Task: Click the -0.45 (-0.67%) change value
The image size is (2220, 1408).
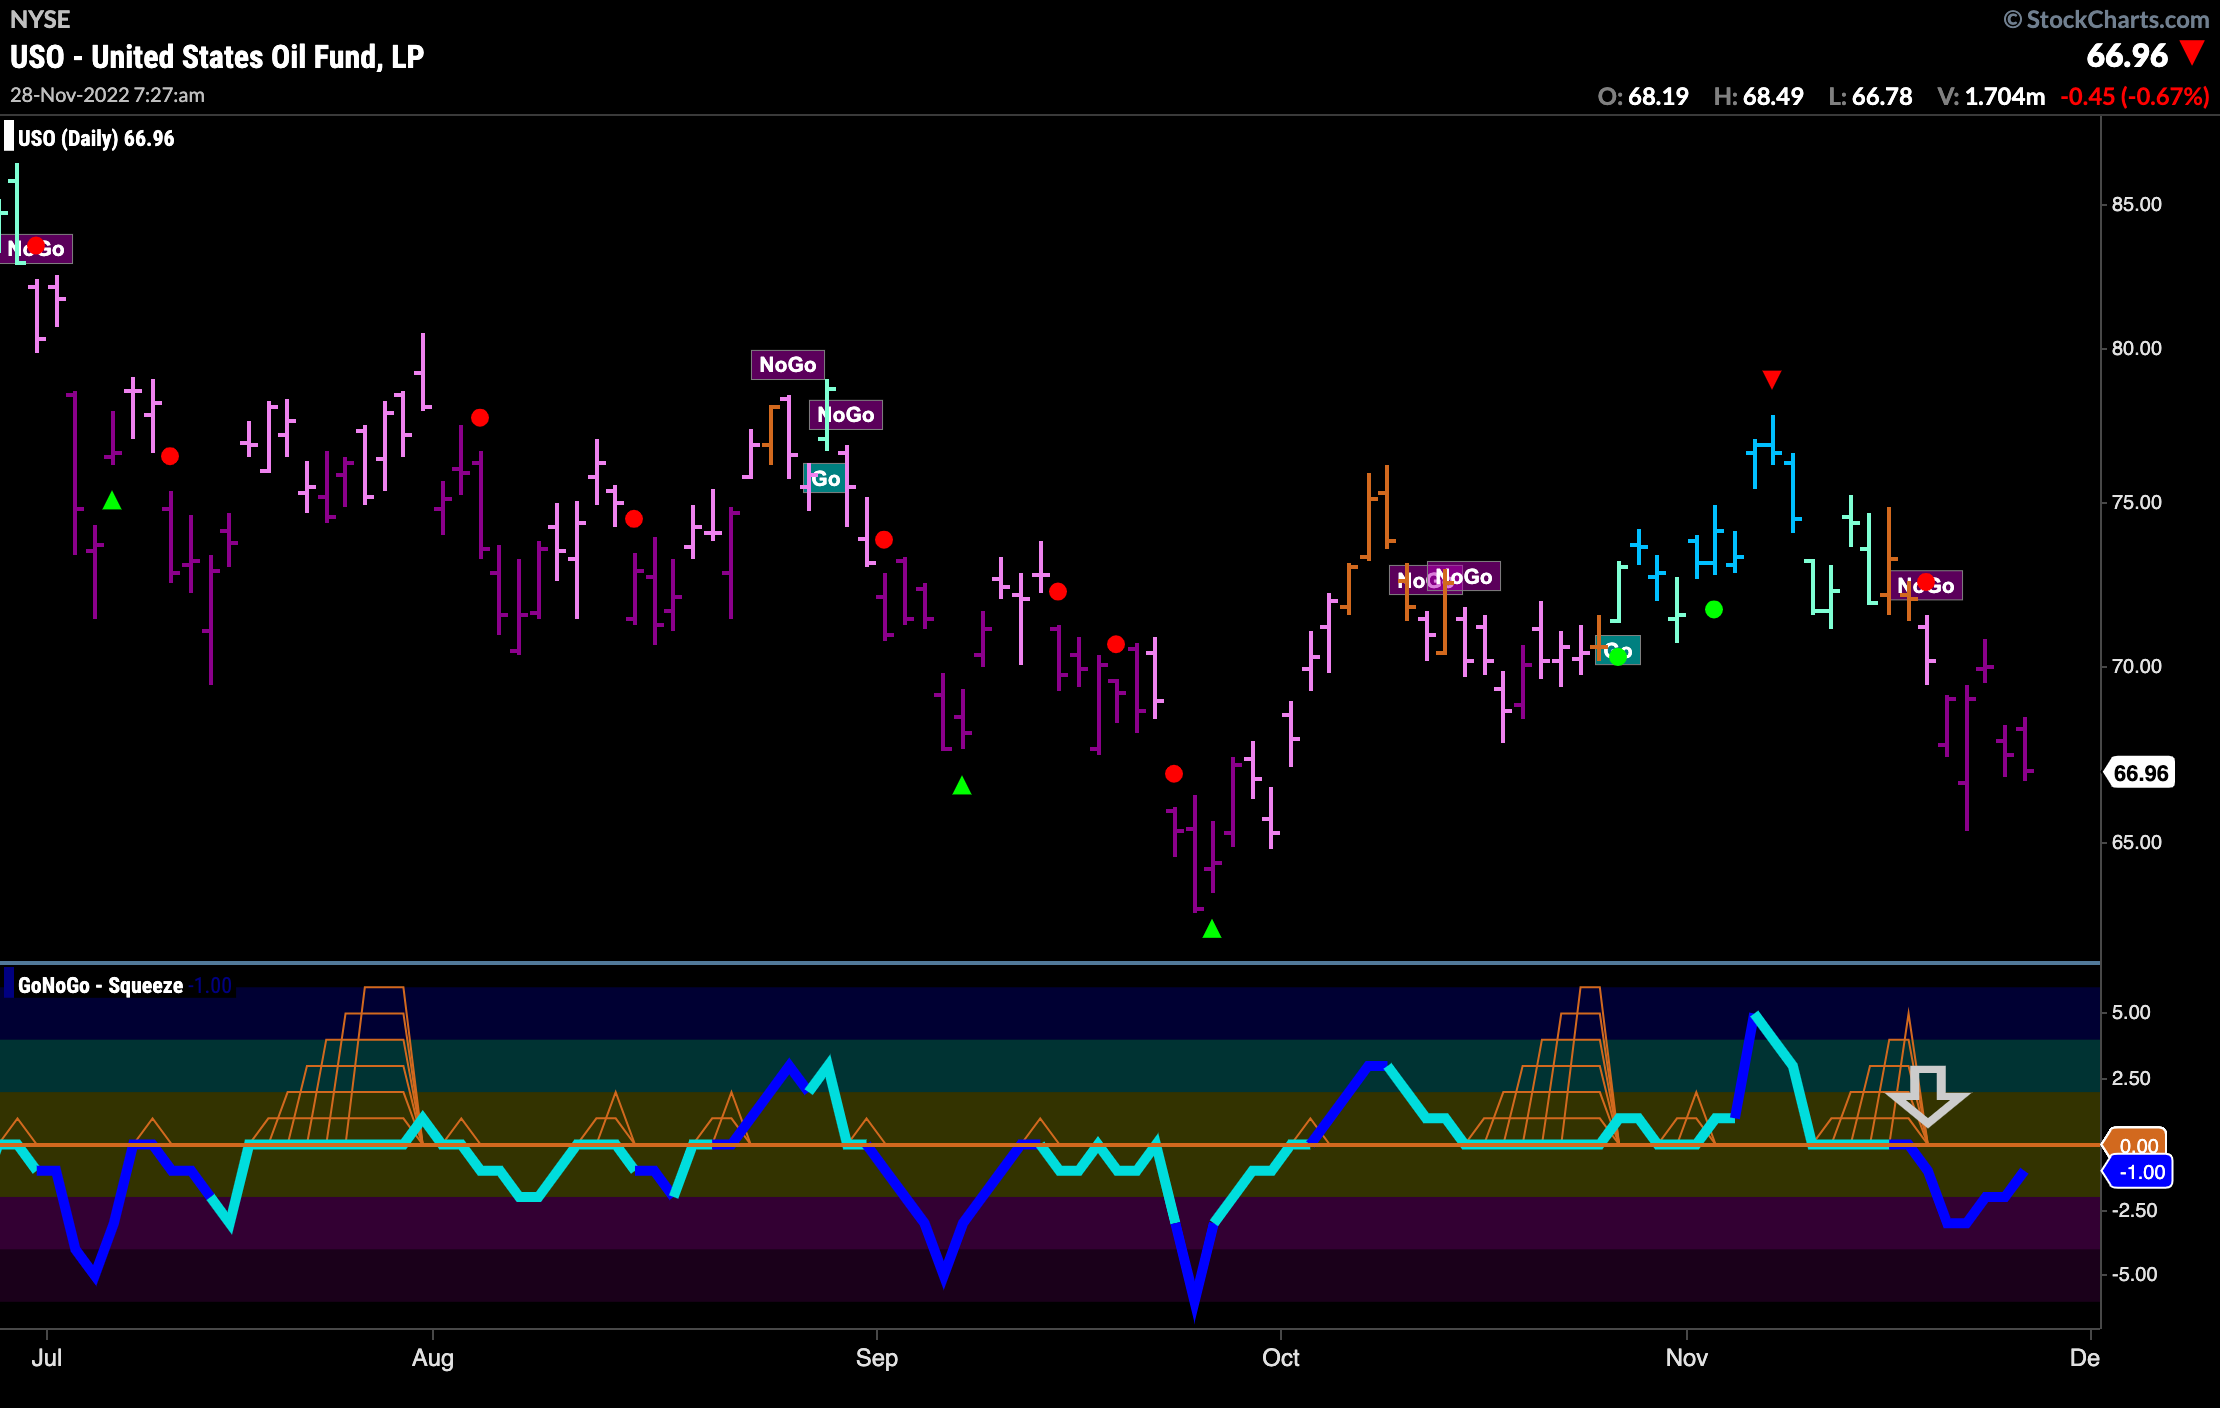Action: tap(2135, 96)
